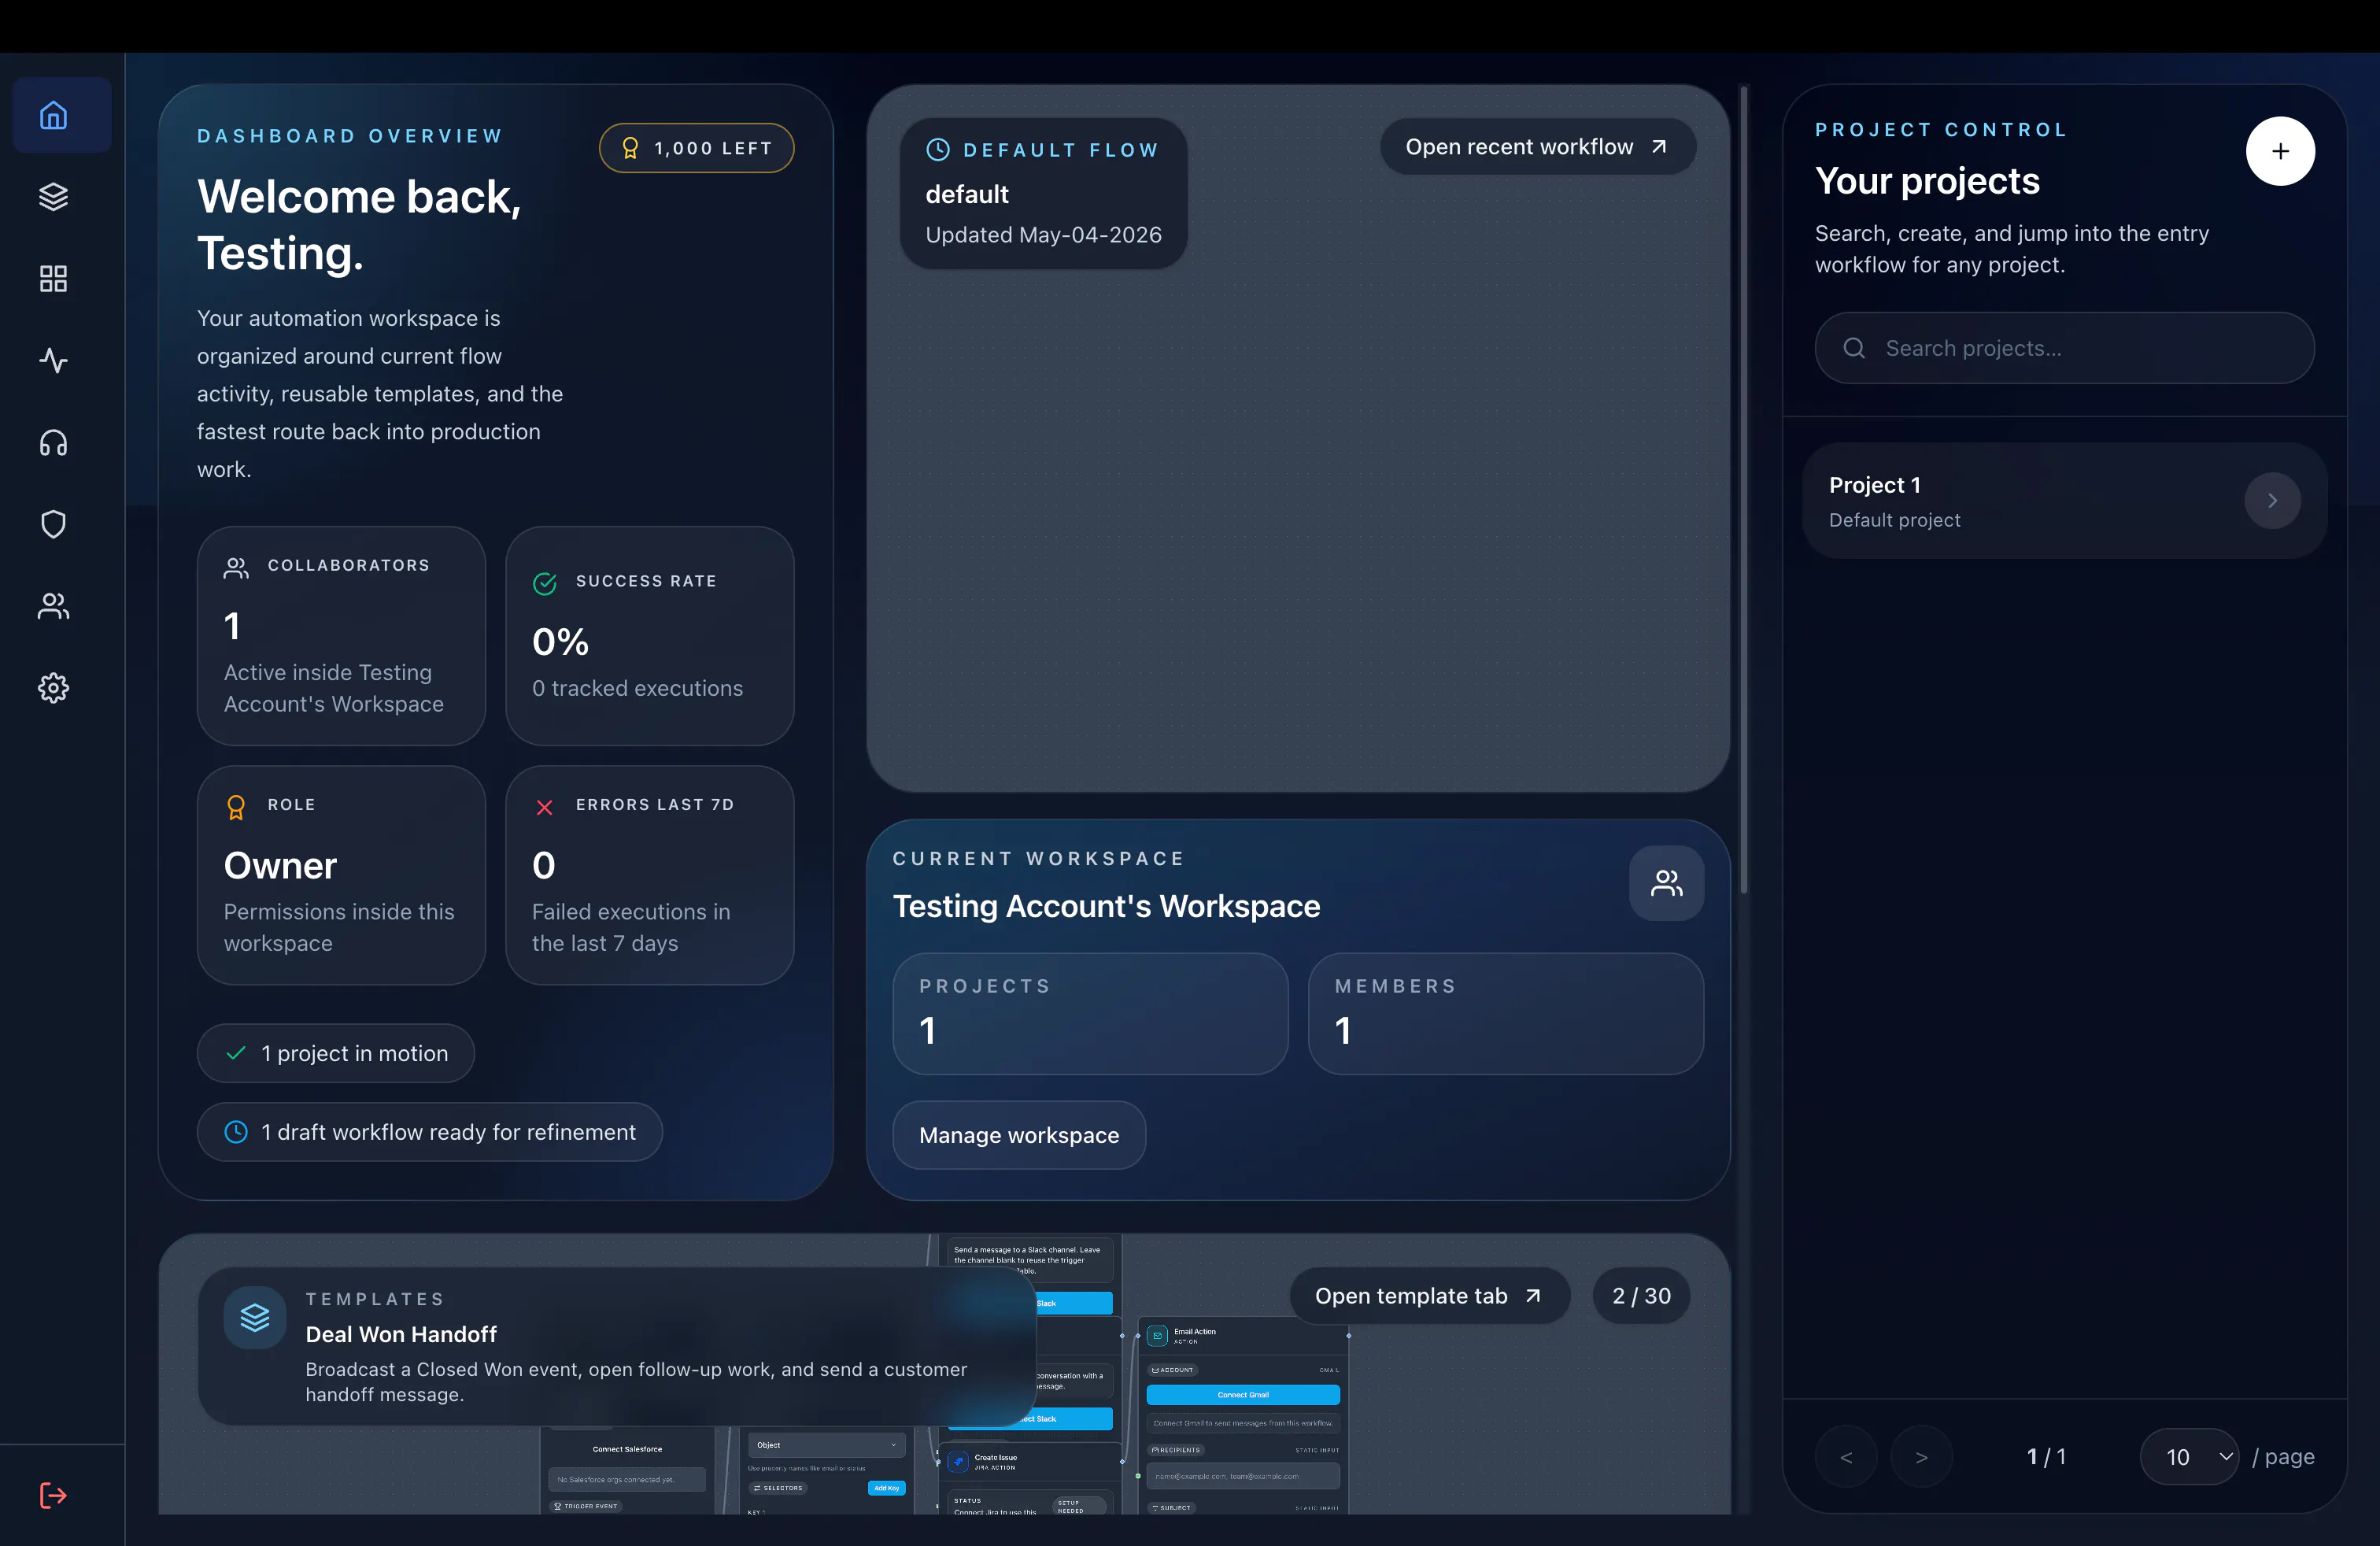Click the Errors Last 7D stat card
The image size is (2380, 1546).
(649, 875)
